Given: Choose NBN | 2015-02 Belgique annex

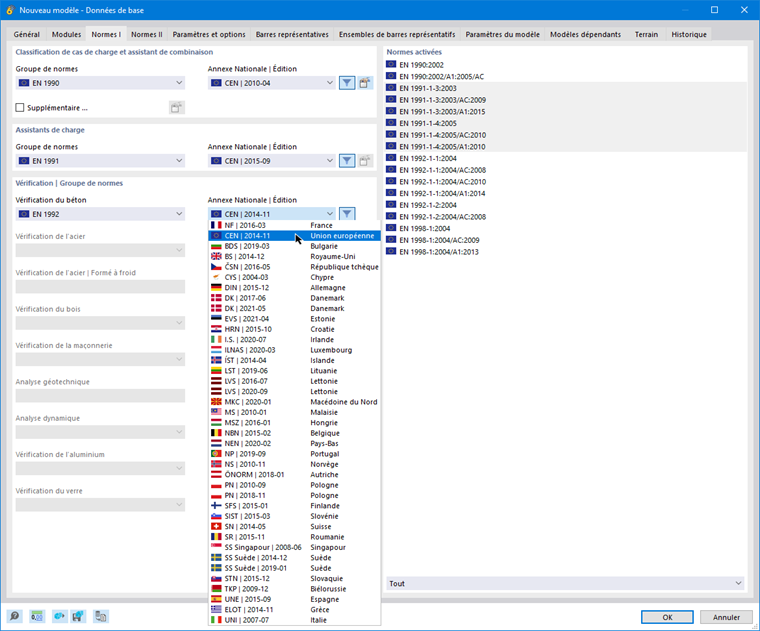Looking at the screenshot, I should (x=295, y=433).
